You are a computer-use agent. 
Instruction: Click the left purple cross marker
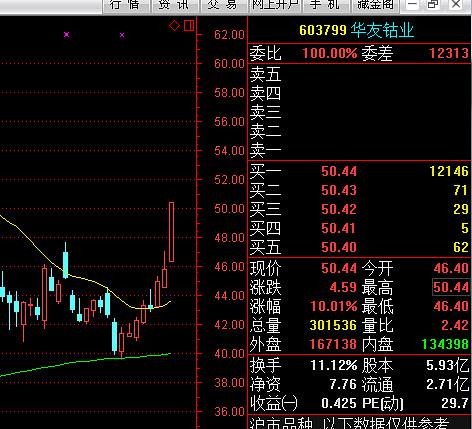point(67,34)
